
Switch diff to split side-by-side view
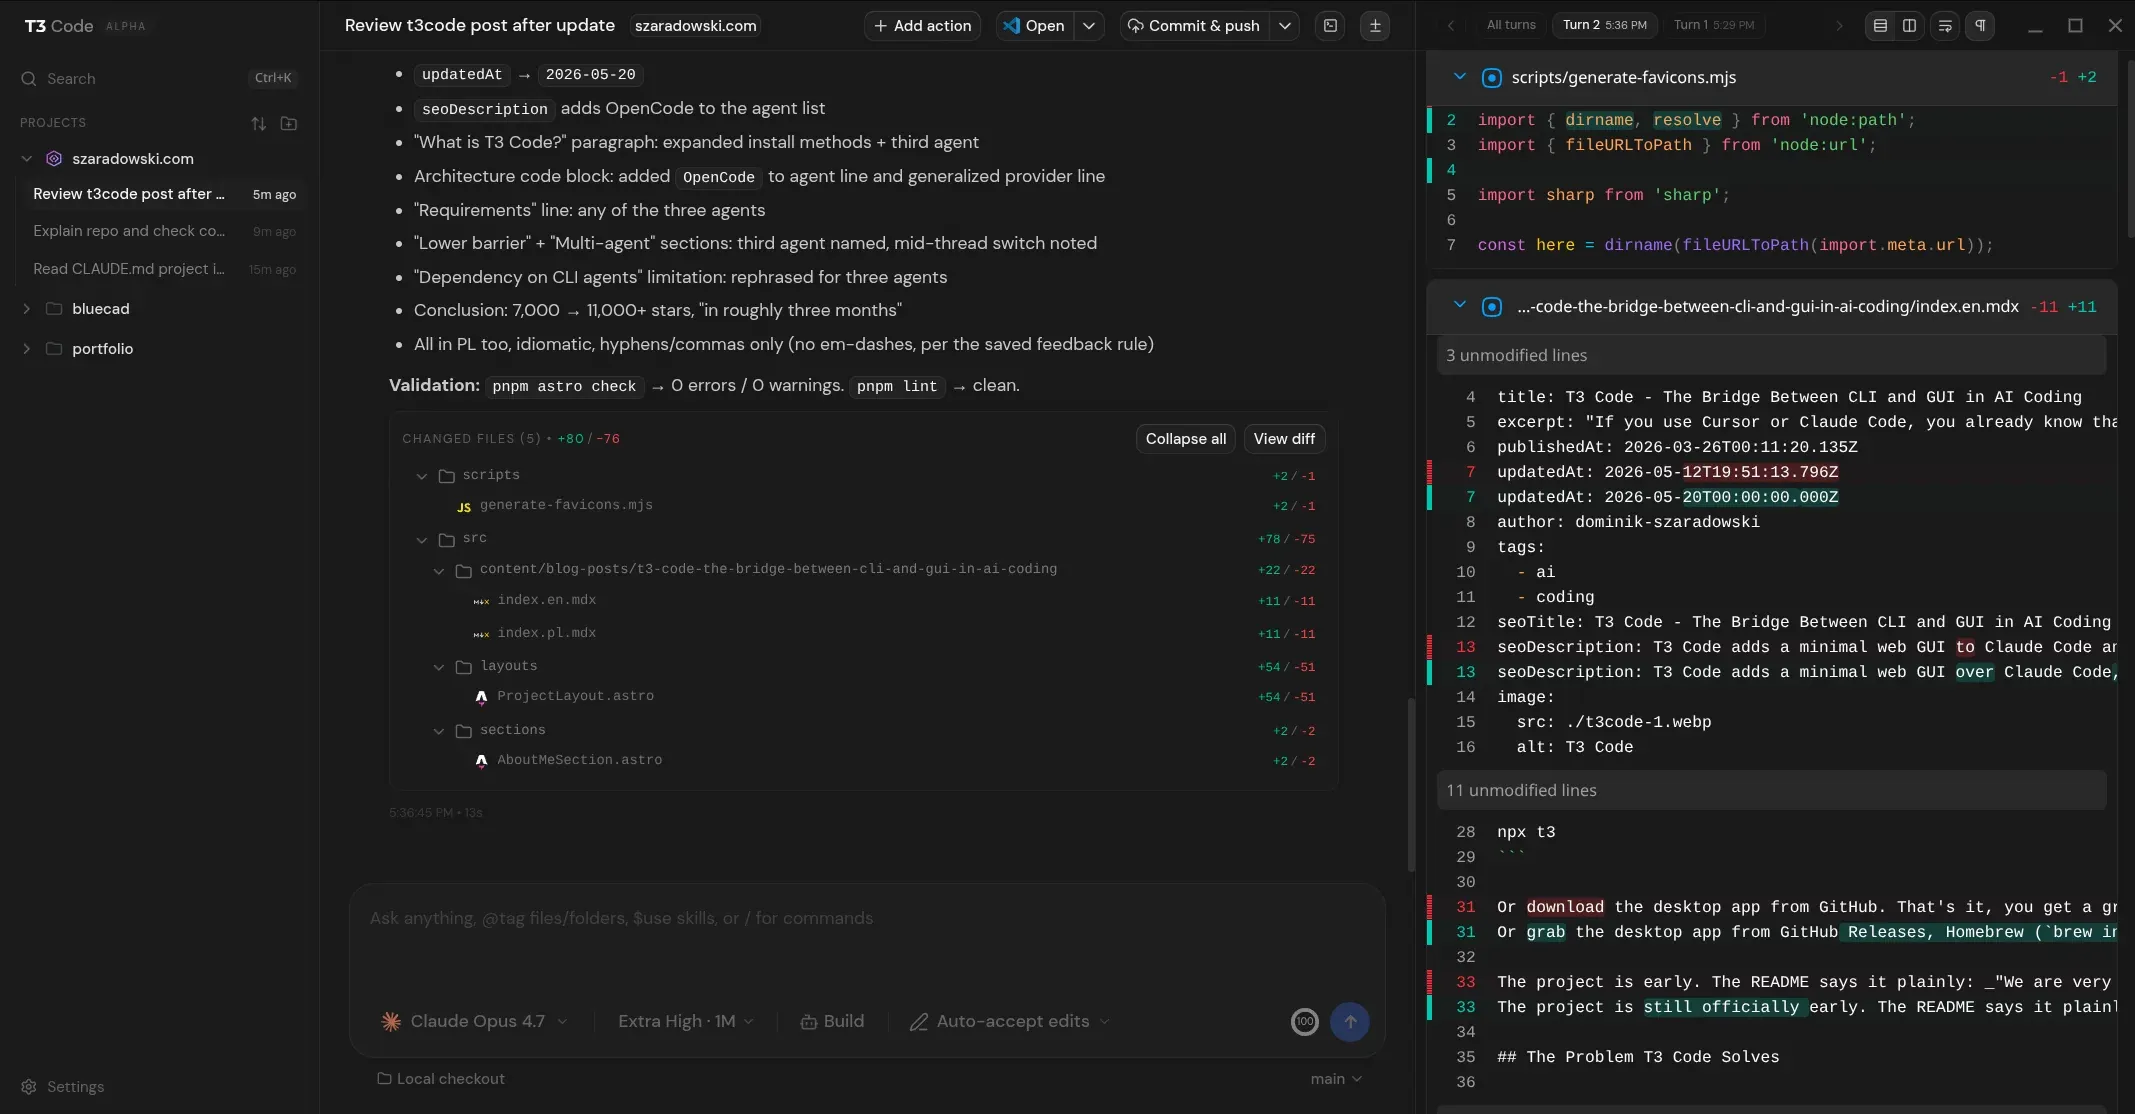coord(1909,26)
